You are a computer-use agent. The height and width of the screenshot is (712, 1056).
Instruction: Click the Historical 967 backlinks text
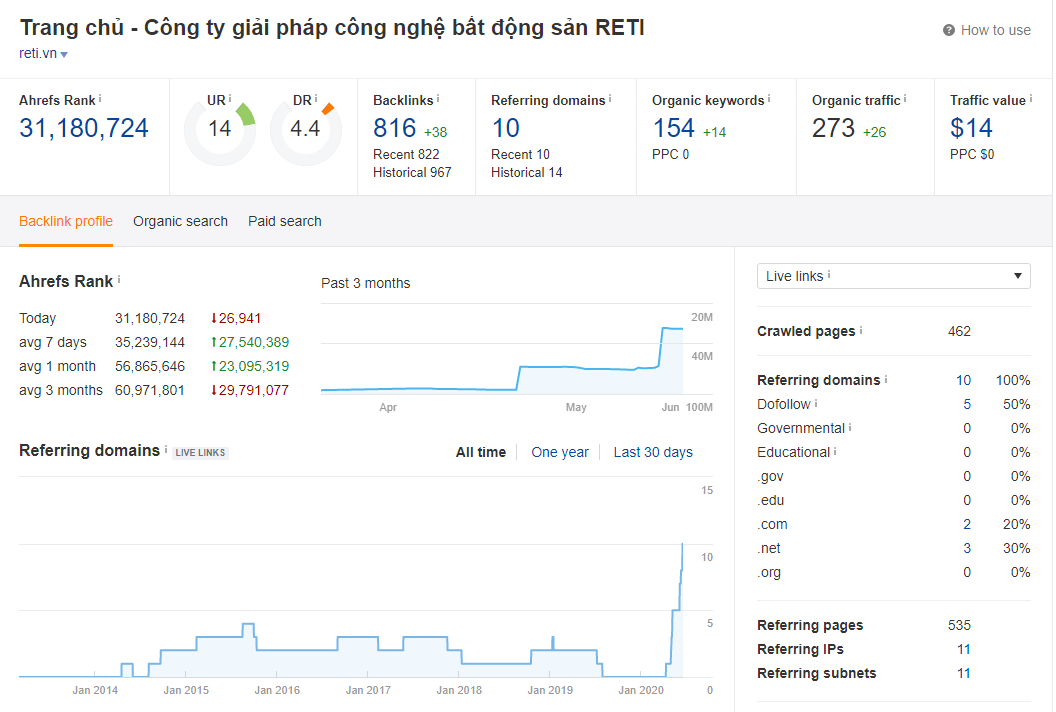click(x=412, y=172)
